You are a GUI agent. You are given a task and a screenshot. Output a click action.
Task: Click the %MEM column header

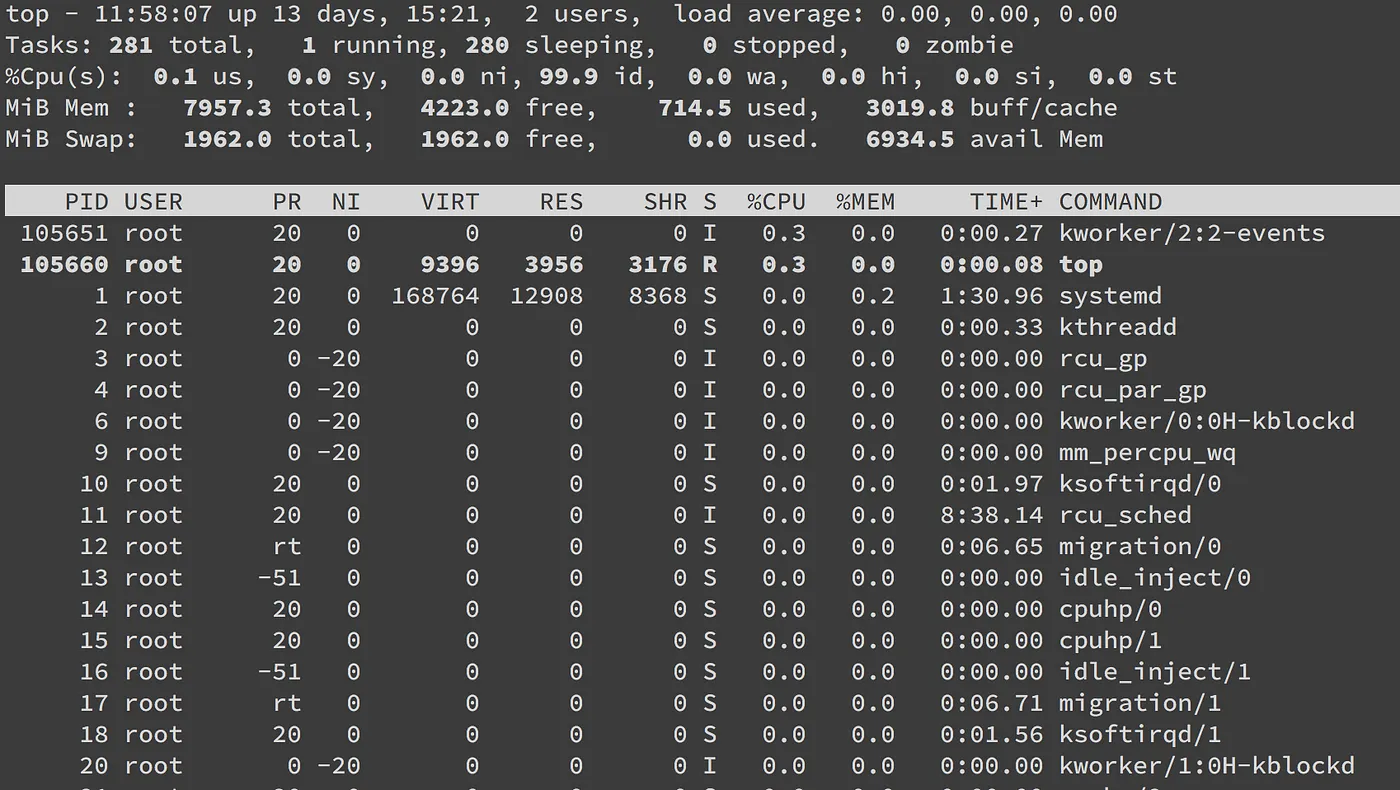pos(865,202)
